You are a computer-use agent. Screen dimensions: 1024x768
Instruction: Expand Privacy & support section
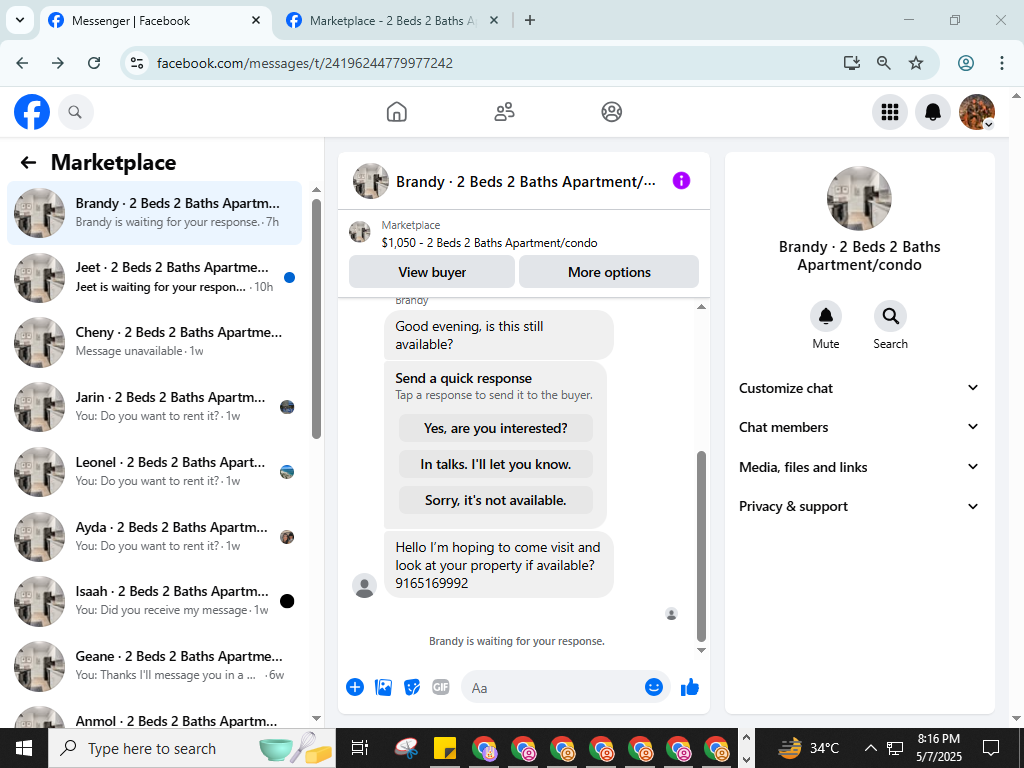pos(859,506)
